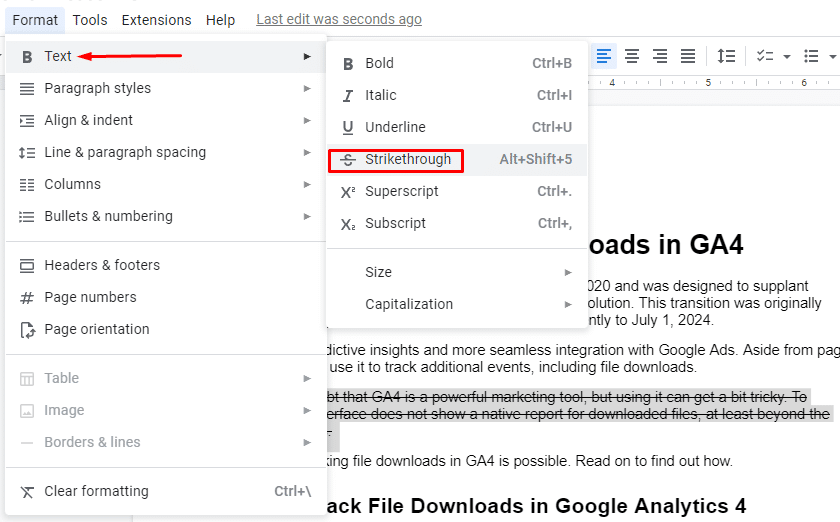Image resolution: width=840 pixels, height=522 pixels.
Task: Expand the Size submenu
Action: pyautogui.click(x=457, y=272)
